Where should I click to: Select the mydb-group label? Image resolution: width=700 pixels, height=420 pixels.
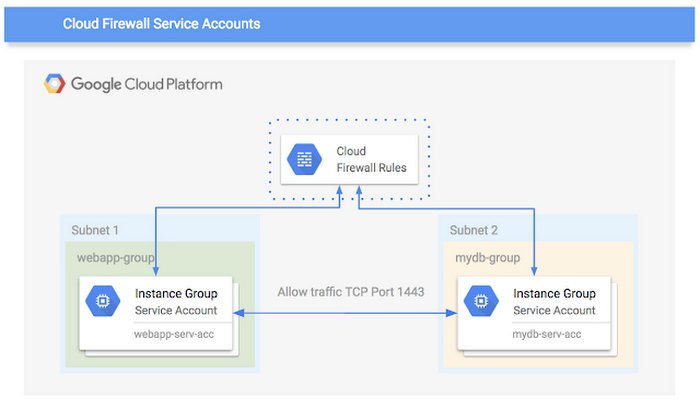pos(488,258)
